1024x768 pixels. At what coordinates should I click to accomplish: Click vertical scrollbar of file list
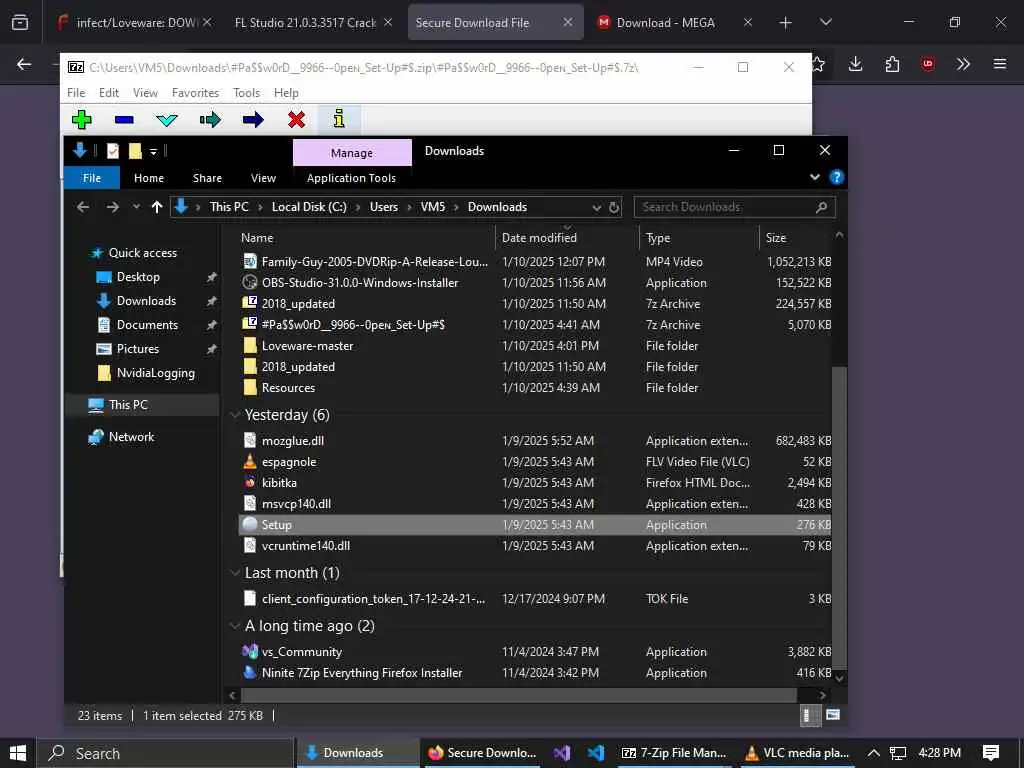point(839,519)
